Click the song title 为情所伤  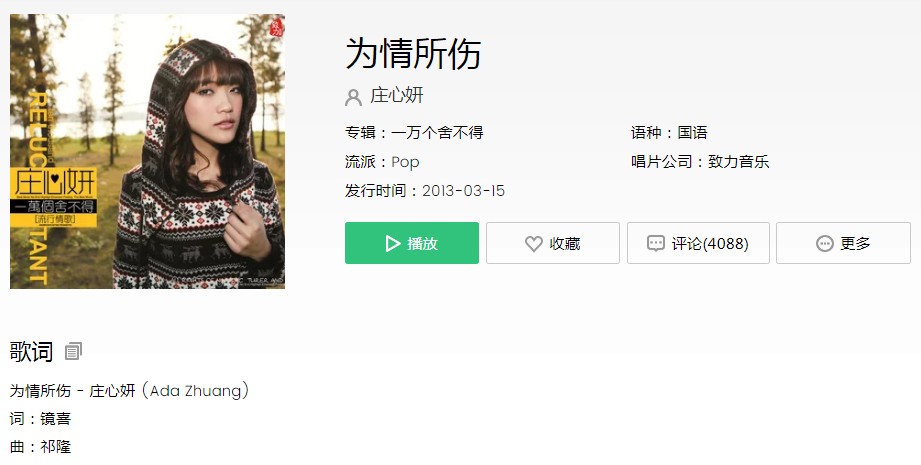413,53
